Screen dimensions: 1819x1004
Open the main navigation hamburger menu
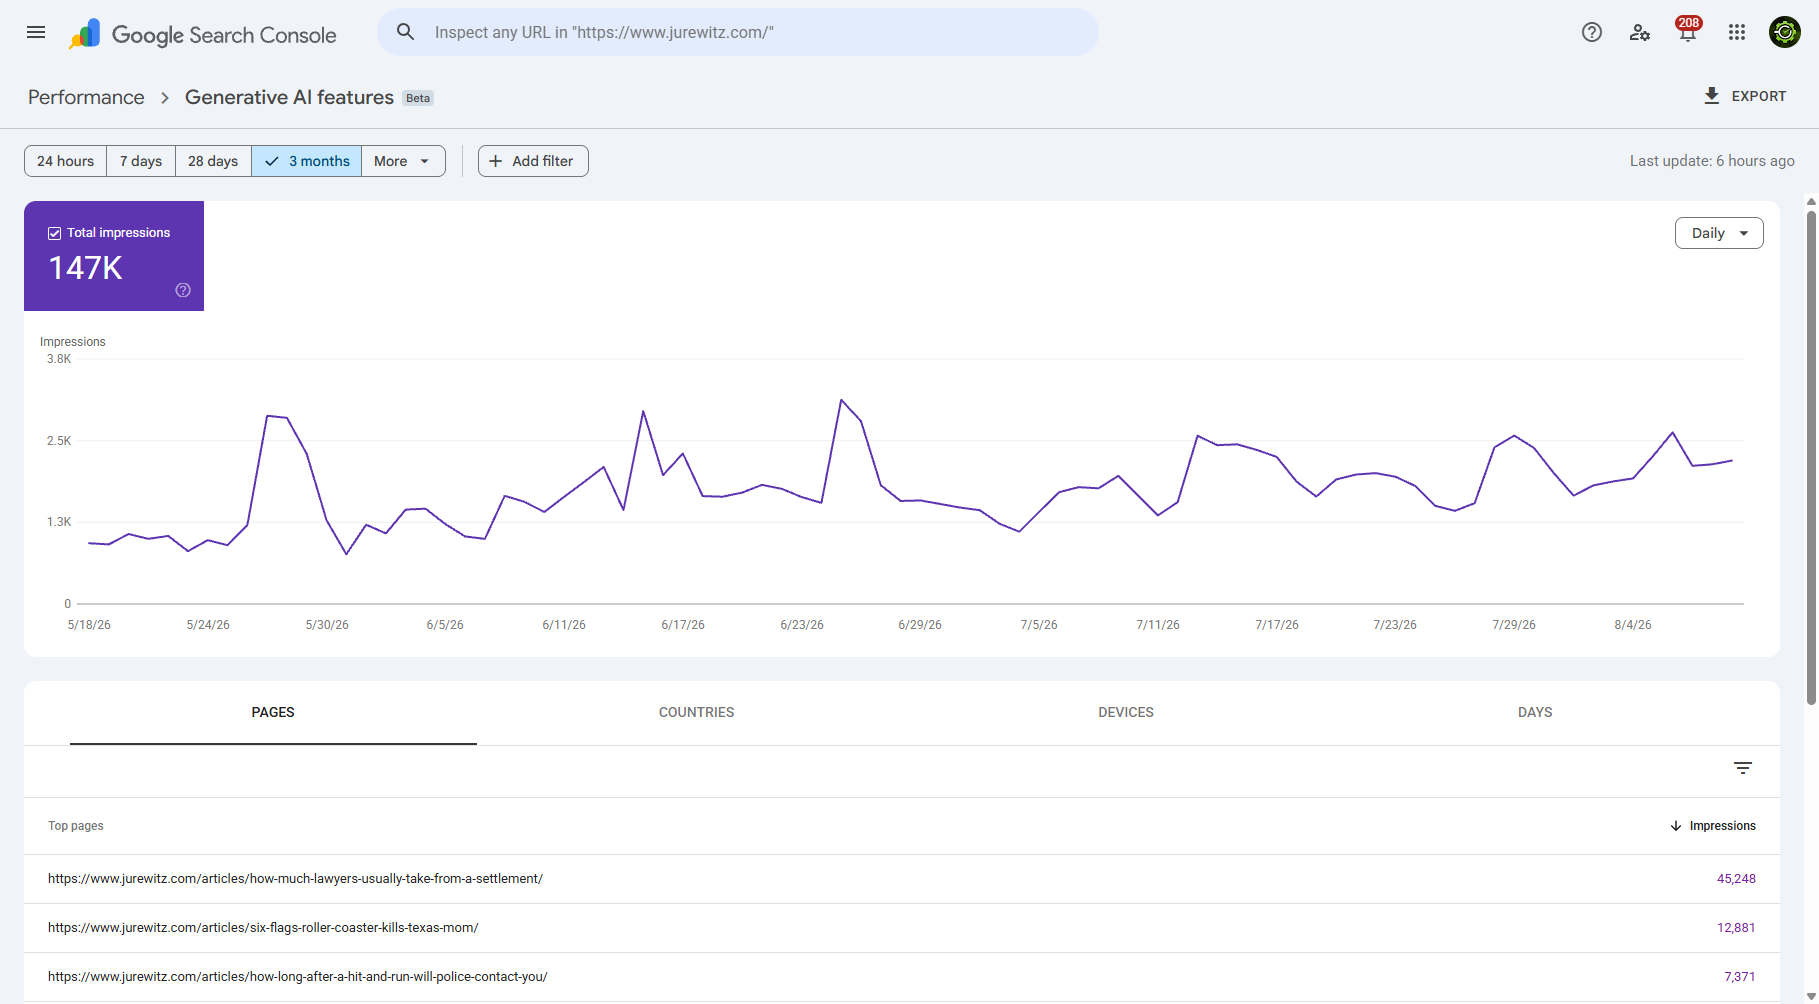pos(36,32)
